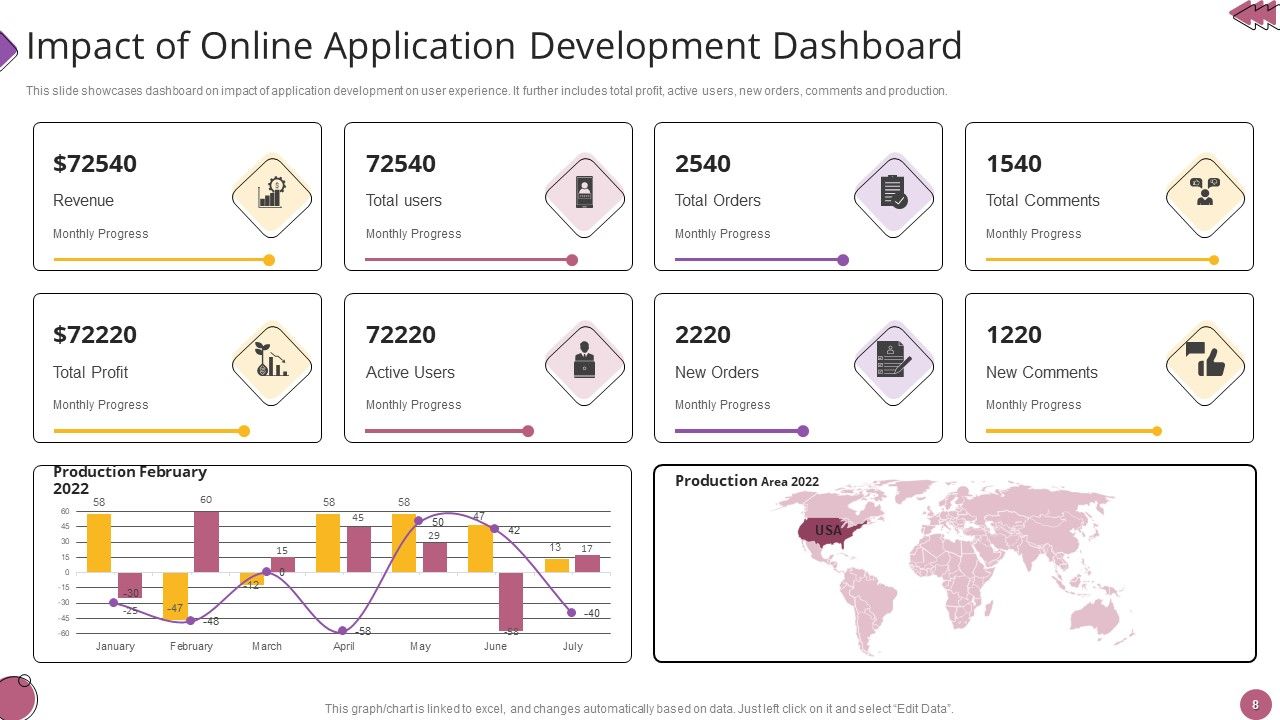Click the Revenue dollar chart icon
Screen dimensions: 1280x720
pos(271,193)
